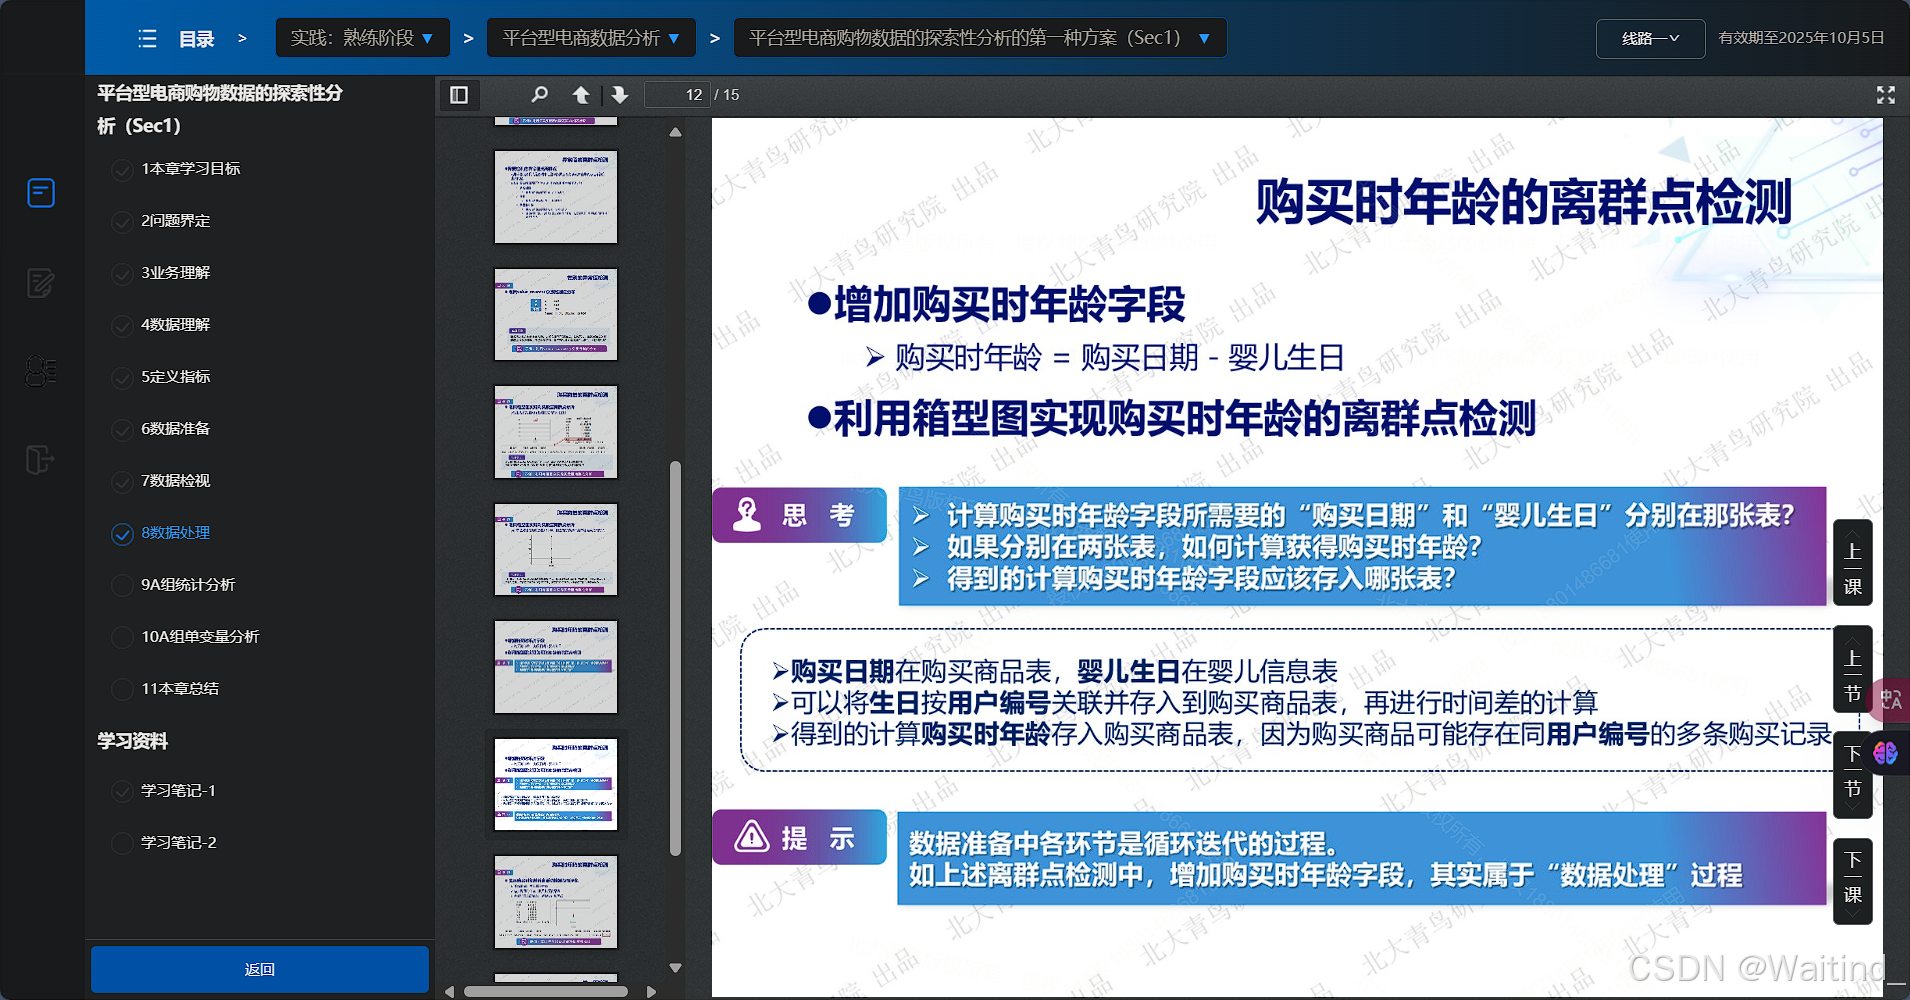The image size is (1910, 1000).
Task: Click the thumbnail panel vertical scrollbar
Action: coord(675,658)
